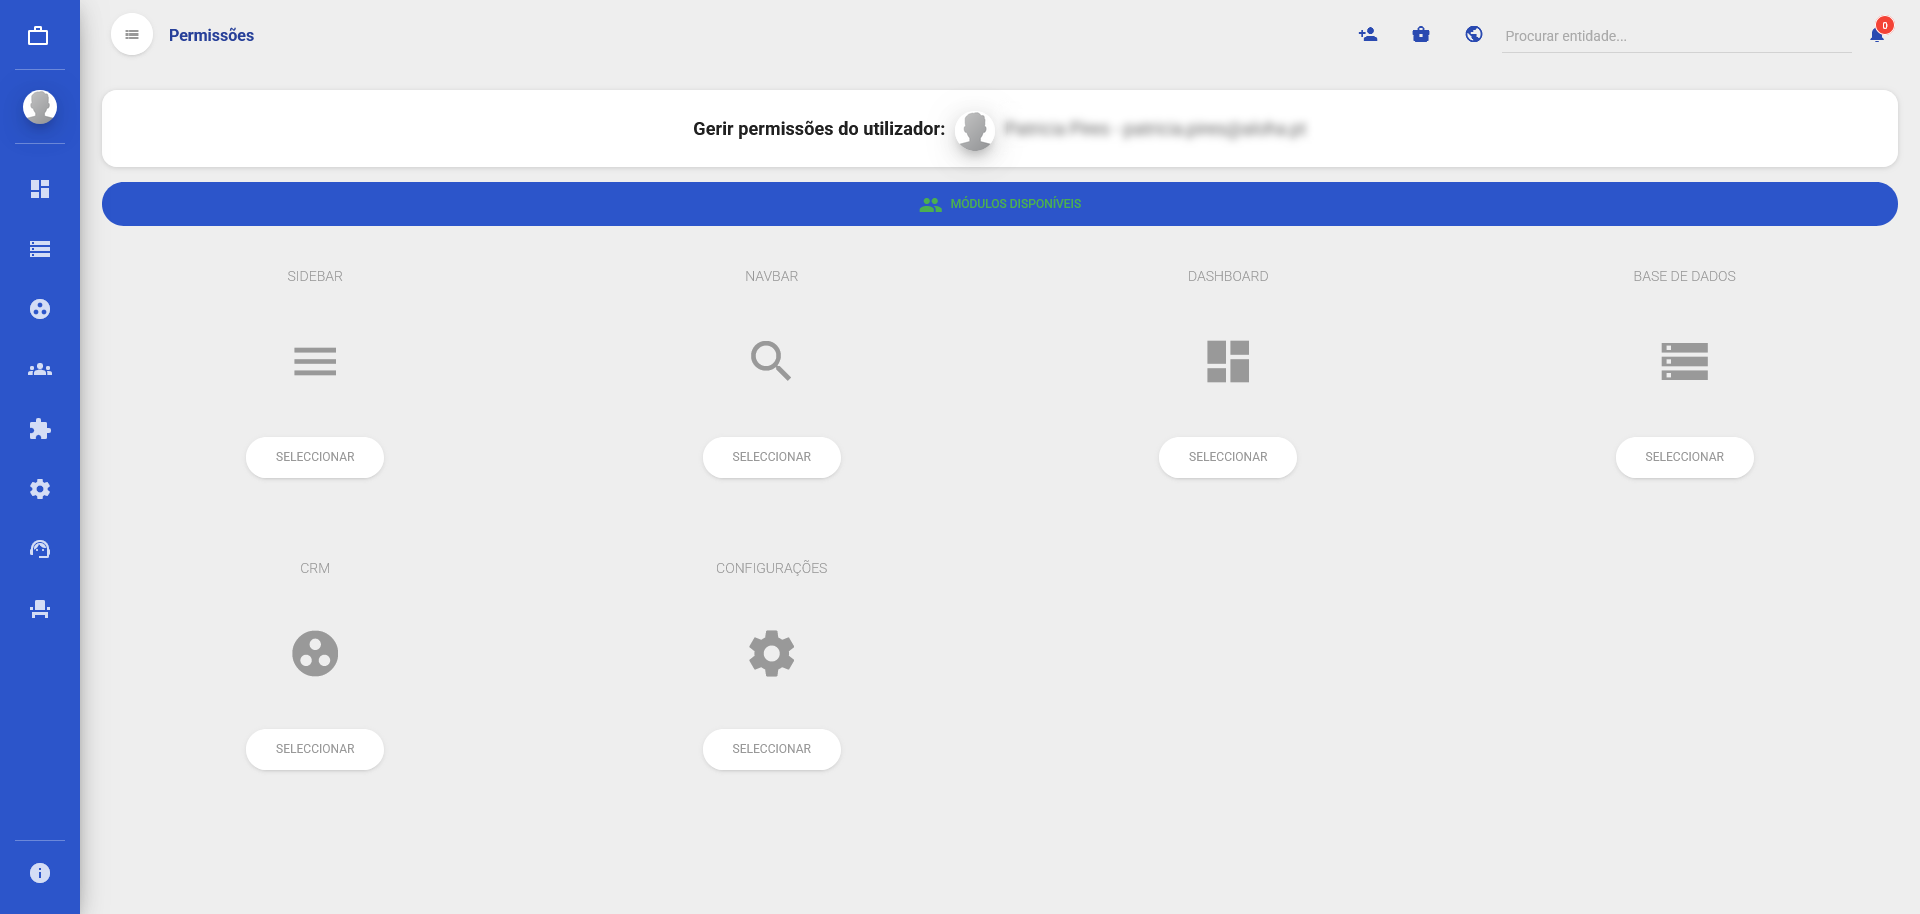This screenshot has height=914, width=1920.
Task: Click the Sidebar module hamburger icon
Action: [x=315, y=361]
